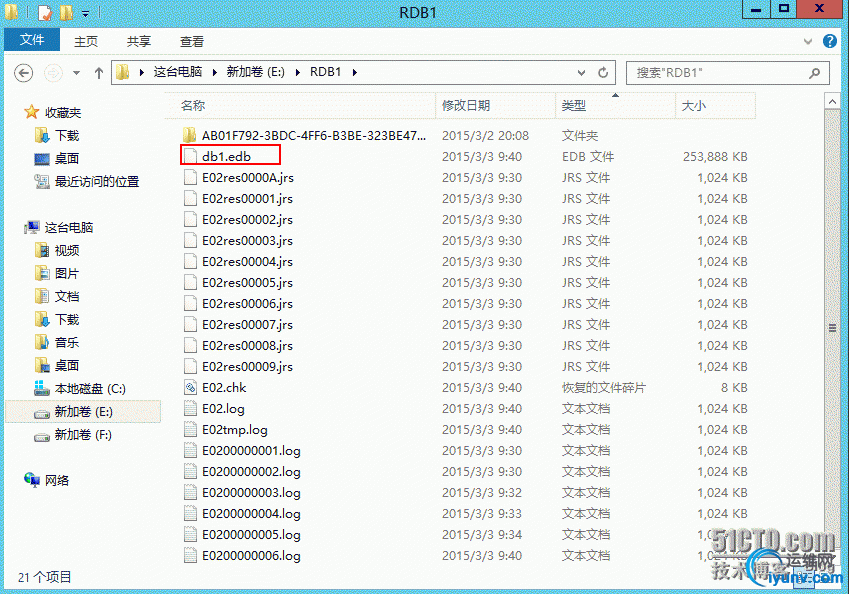
Task: Click RDB1 in the address bar
Action: [325, 72]
